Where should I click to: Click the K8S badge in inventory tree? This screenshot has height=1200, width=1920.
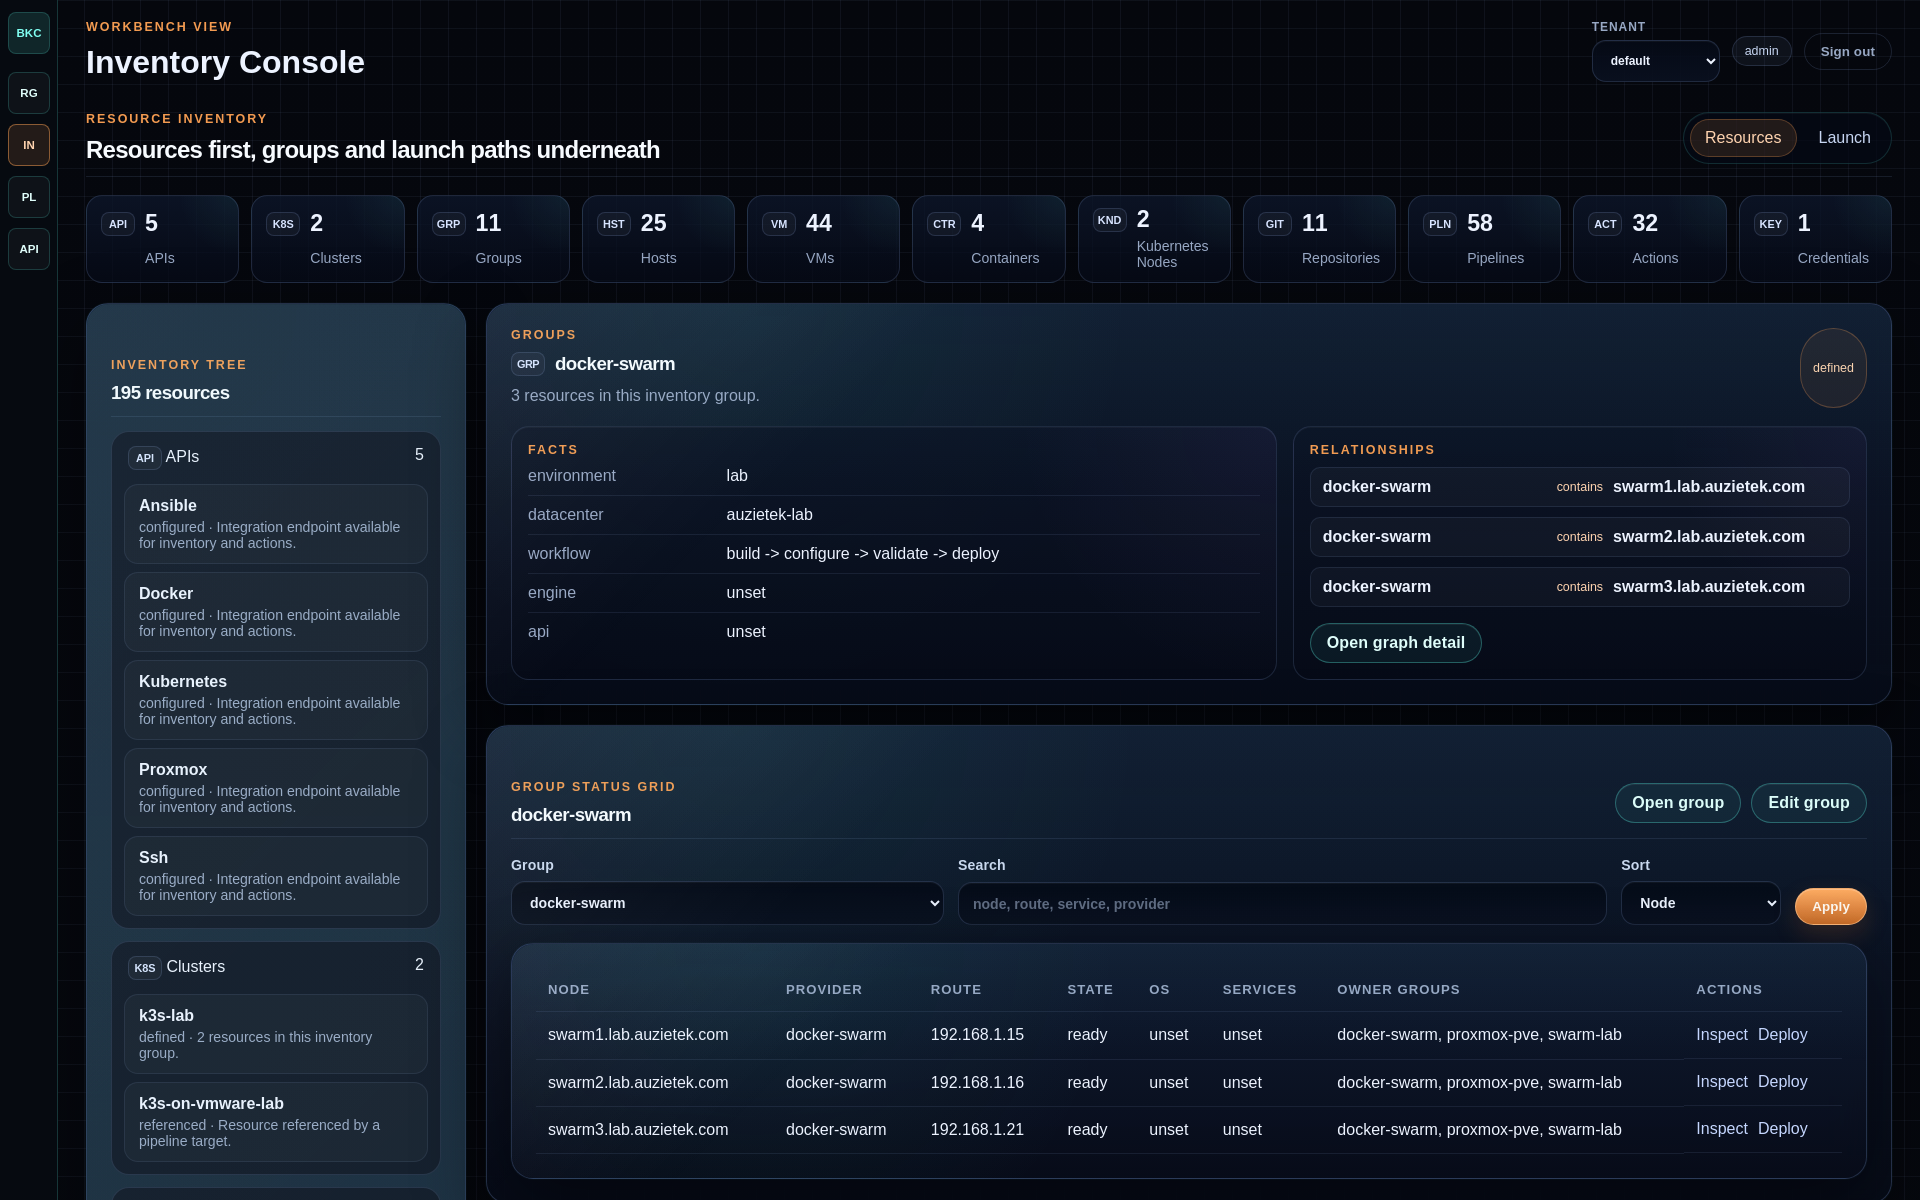(x=145, y=968)
